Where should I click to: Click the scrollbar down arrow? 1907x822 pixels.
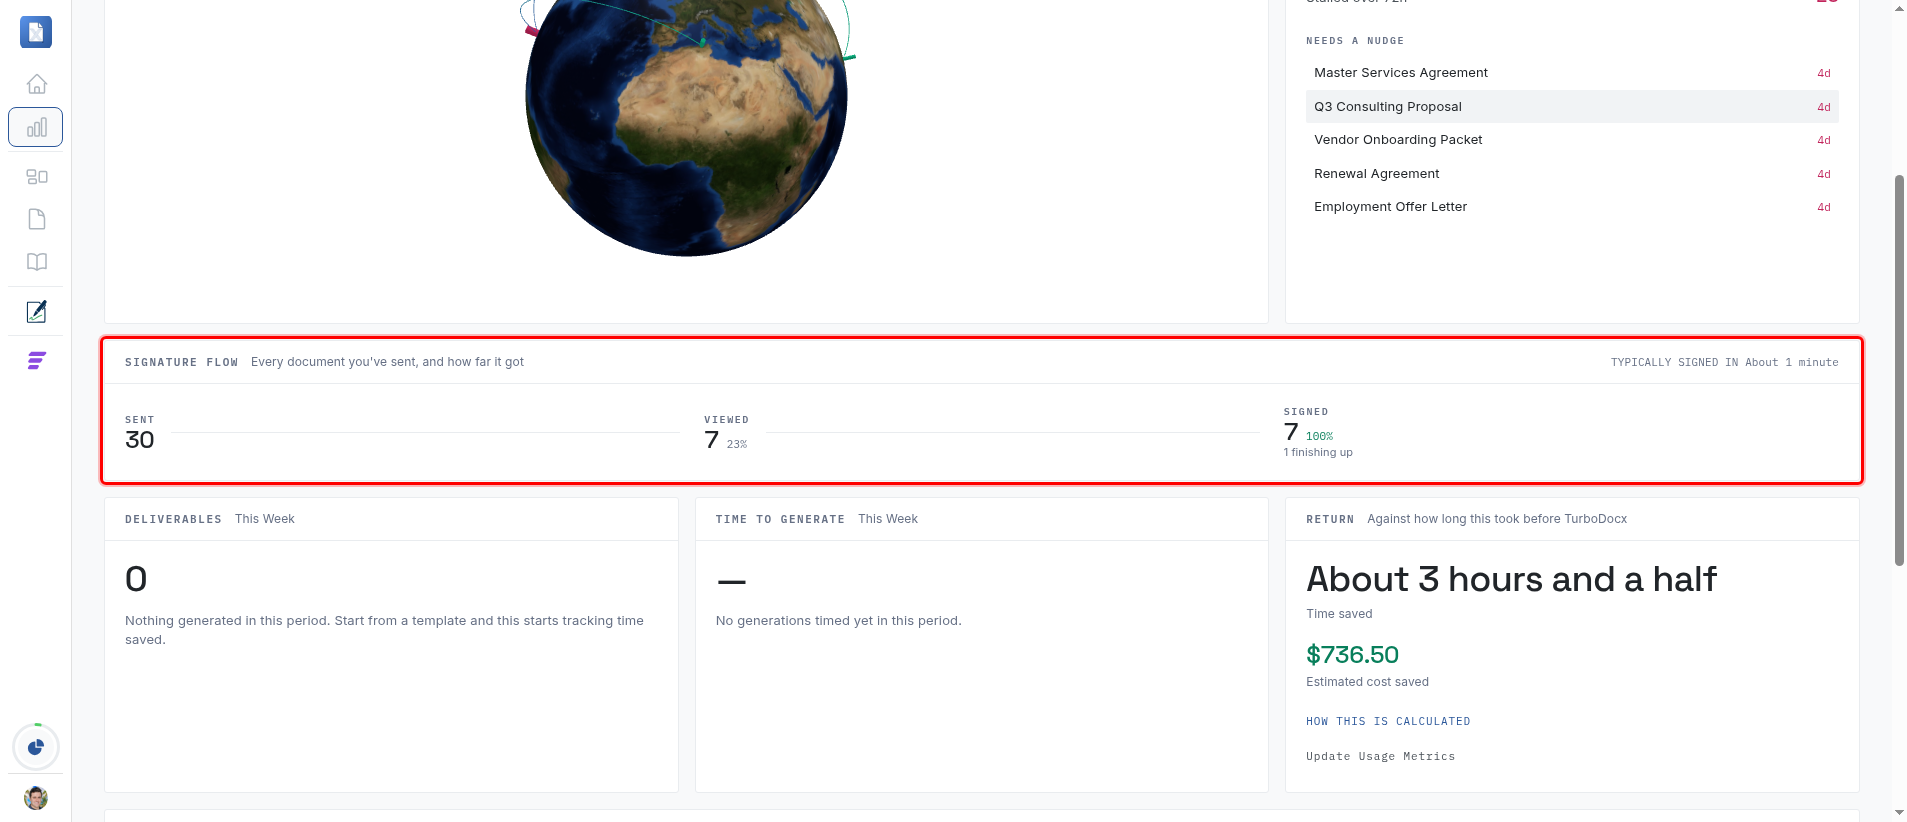pos(1899,813)
